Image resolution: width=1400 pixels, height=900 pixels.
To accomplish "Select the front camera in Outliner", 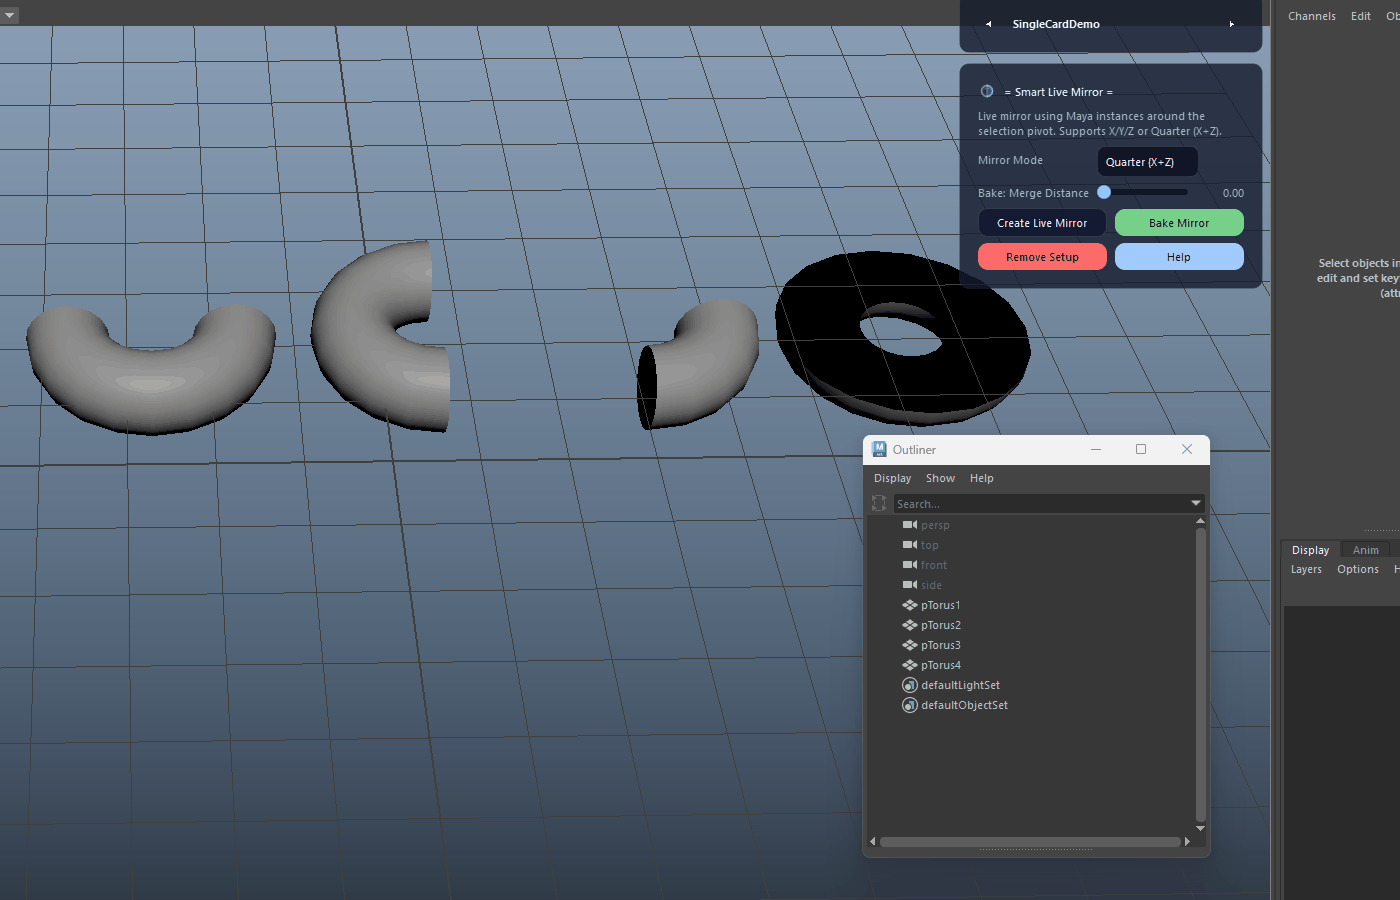I will point(933,565).
